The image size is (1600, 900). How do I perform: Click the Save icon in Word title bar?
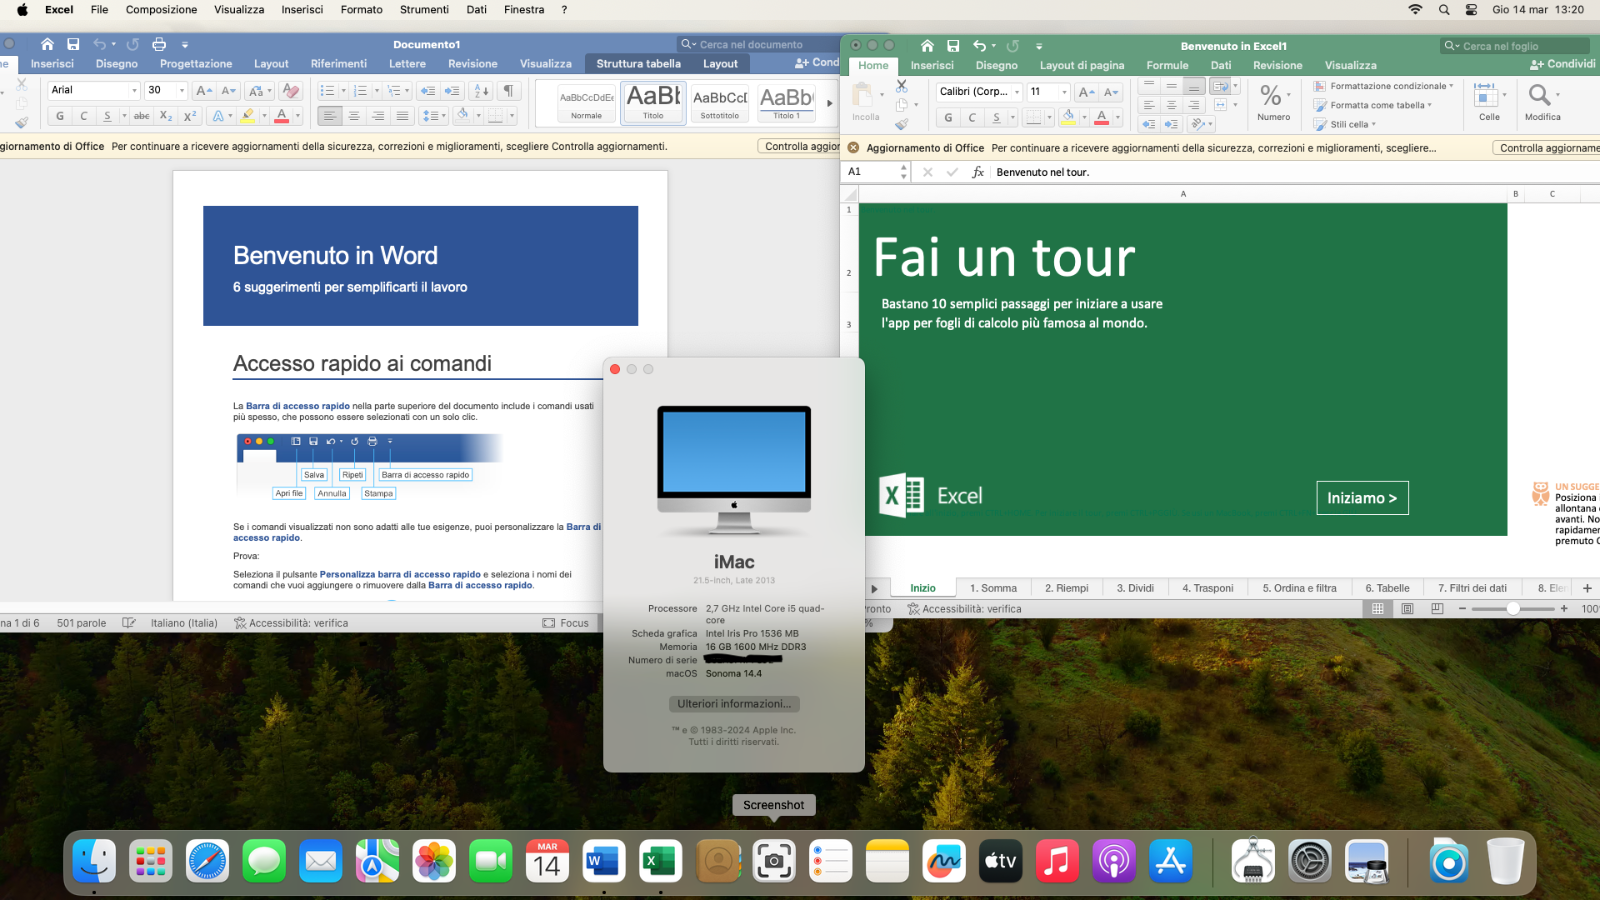(73, 44)
